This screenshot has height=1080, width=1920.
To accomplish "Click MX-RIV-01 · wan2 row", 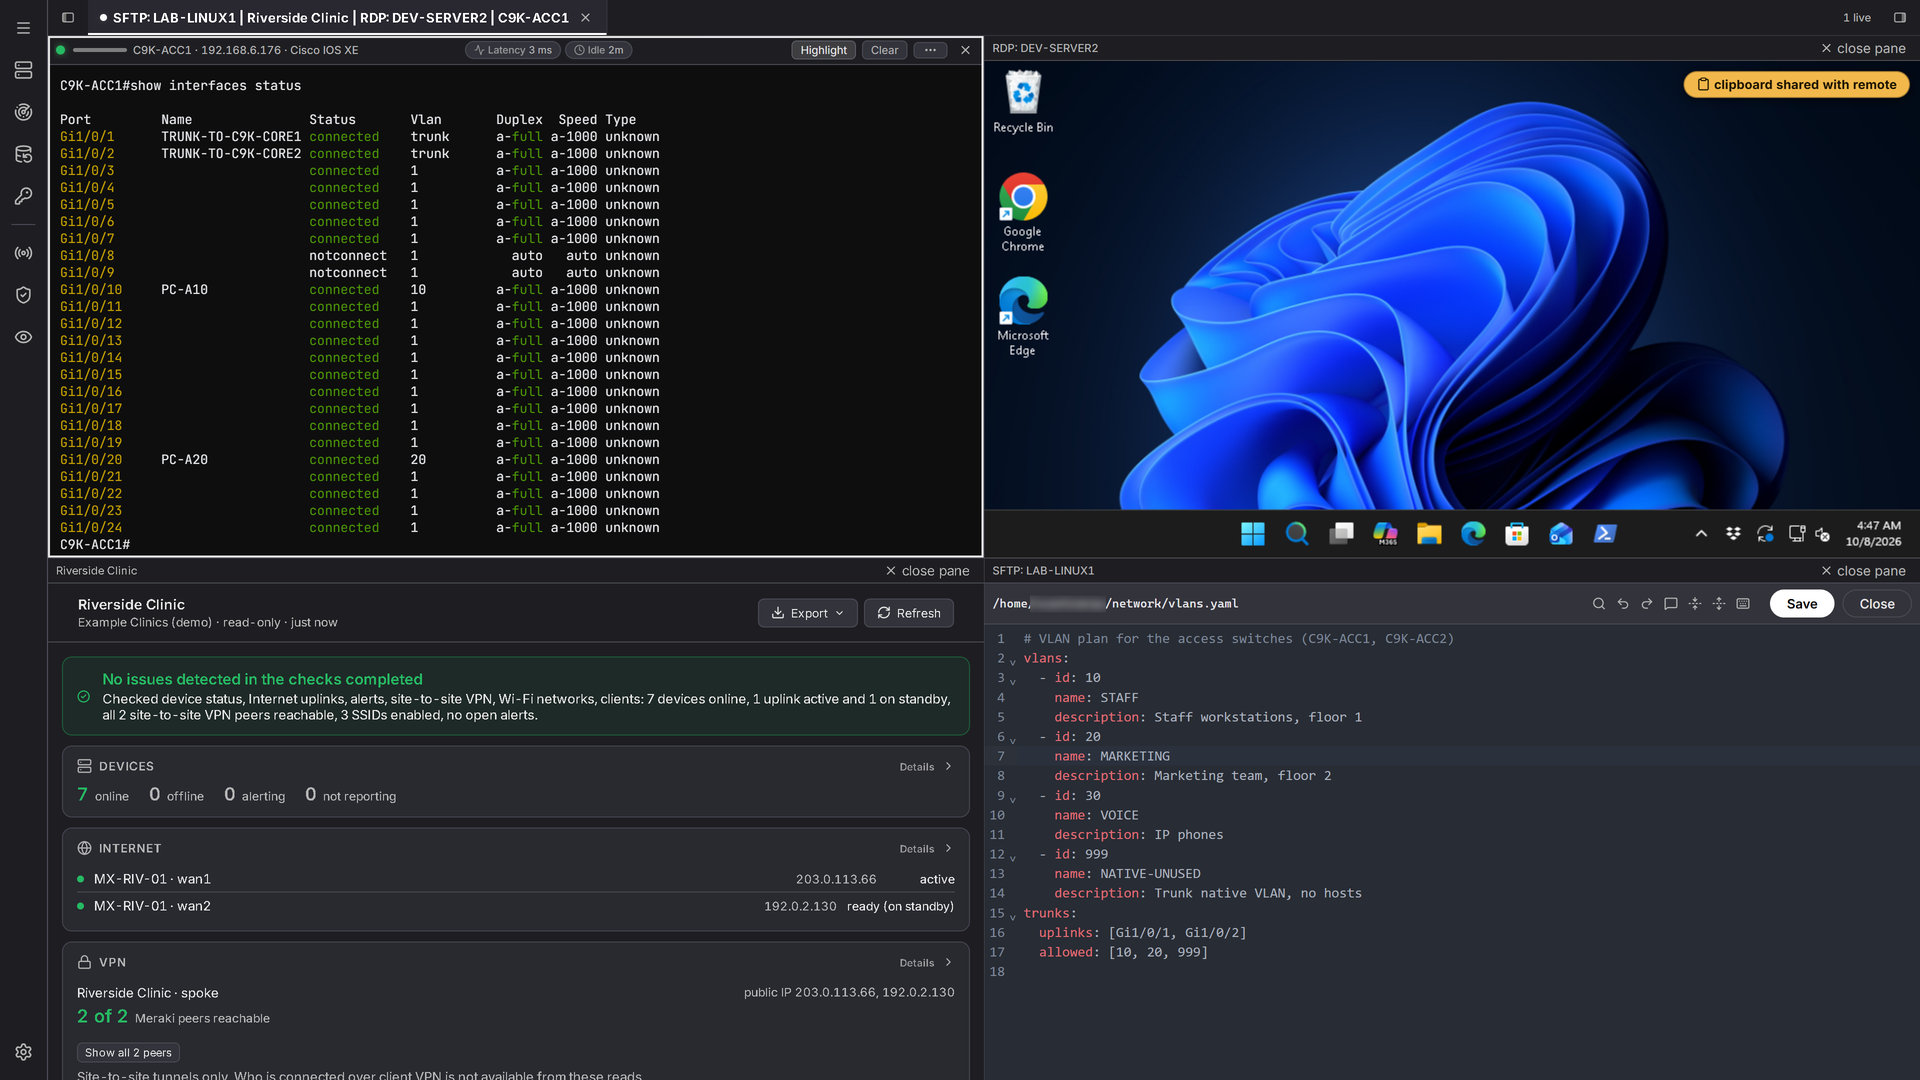I will [516, 906].
